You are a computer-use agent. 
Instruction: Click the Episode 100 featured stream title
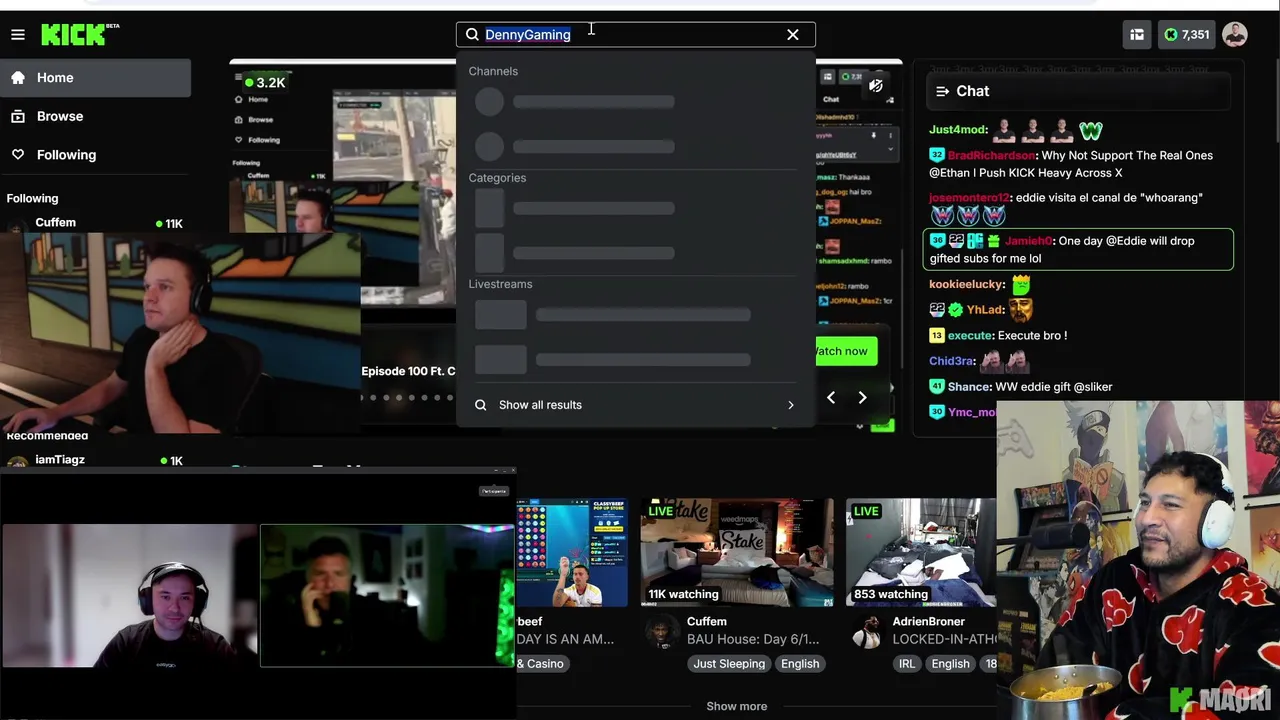click(x=408, y=371)
